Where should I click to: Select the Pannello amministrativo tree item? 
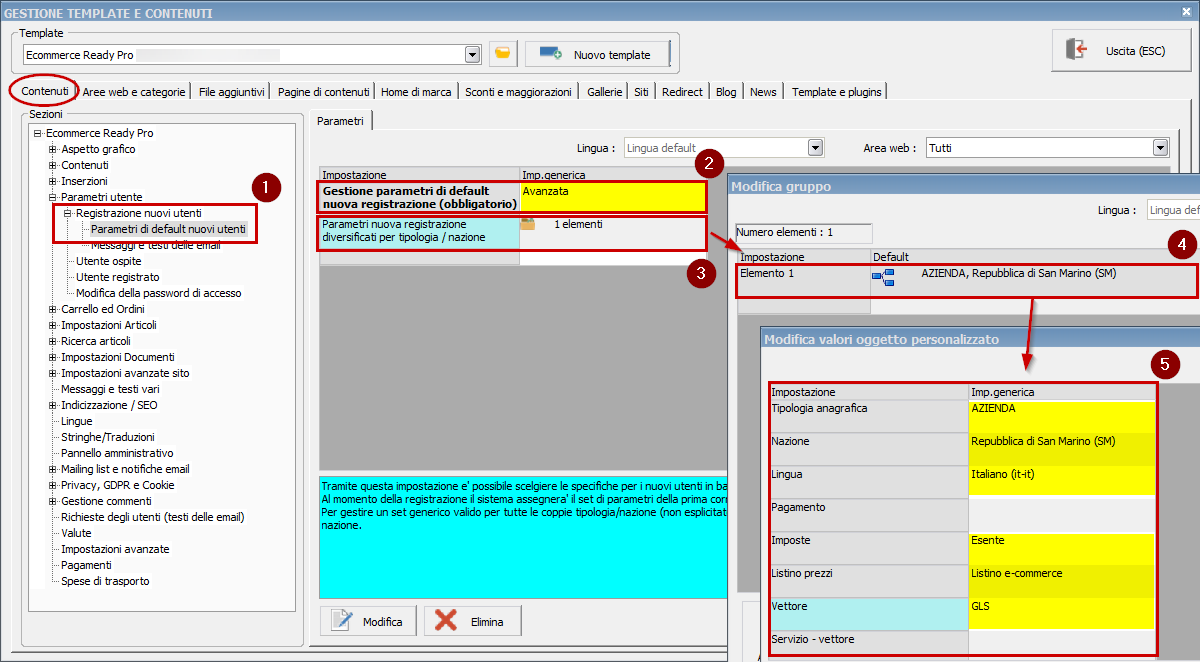click(117, 453)
